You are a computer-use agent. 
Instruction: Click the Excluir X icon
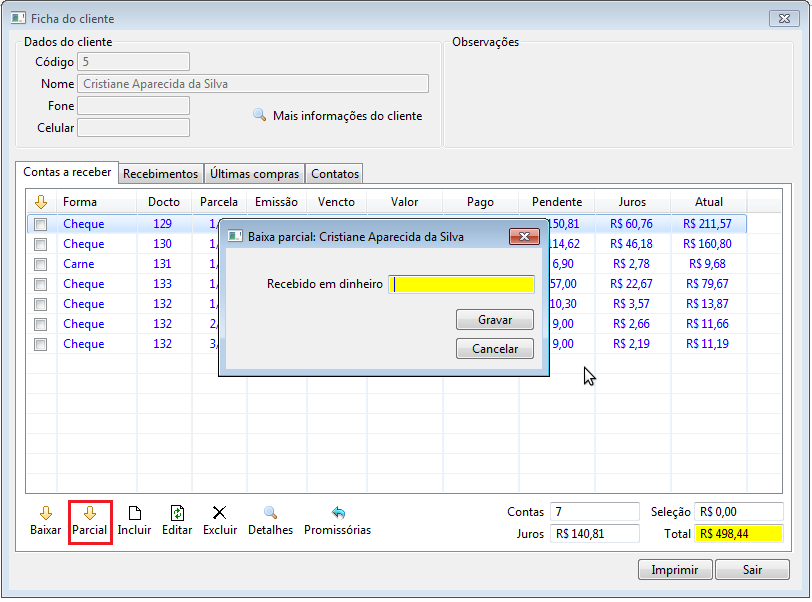220,513
